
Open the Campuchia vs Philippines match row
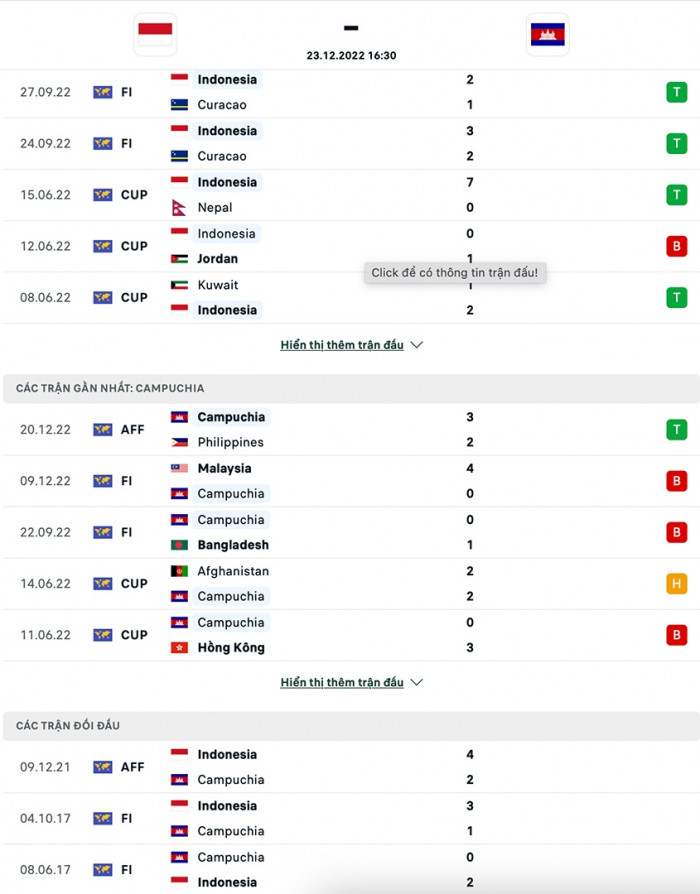click(350, 430)
